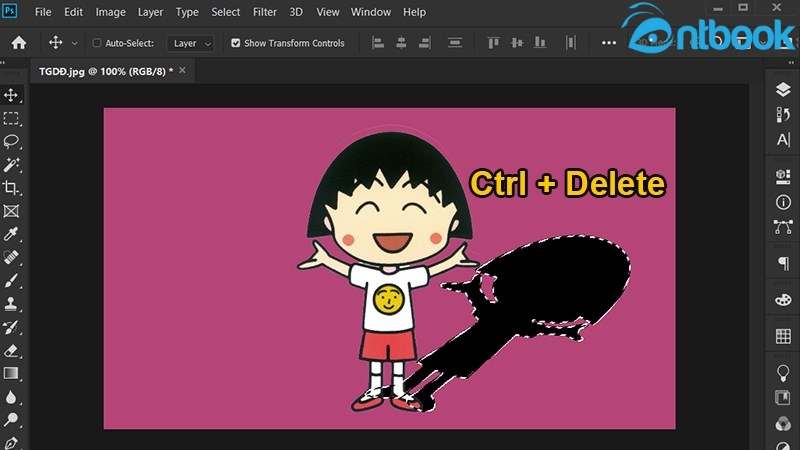Select the Eraser tool
This screenshot has width=800, height=450.
[x=11, y=351]
